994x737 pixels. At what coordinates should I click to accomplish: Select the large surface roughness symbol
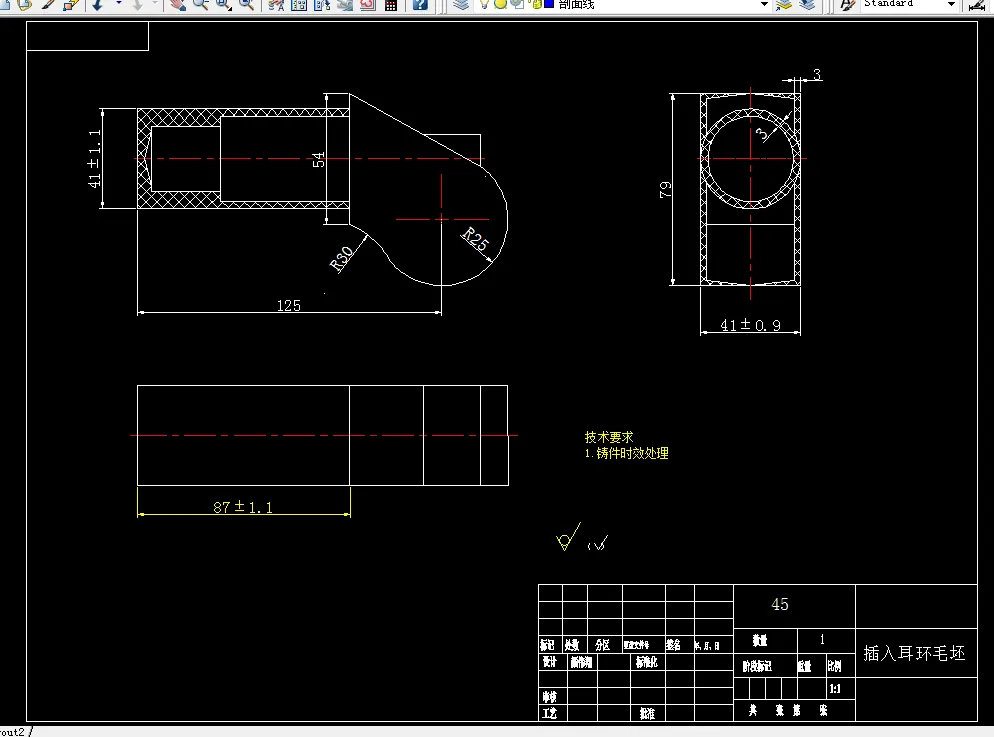coord(569,537)
